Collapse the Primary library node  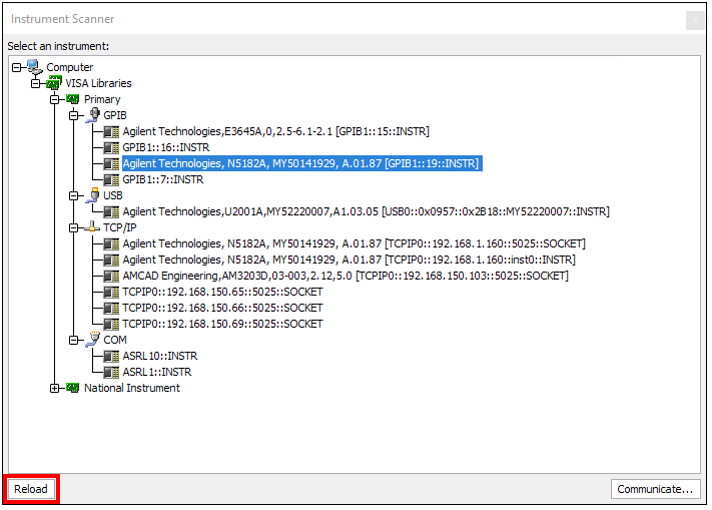54,99
